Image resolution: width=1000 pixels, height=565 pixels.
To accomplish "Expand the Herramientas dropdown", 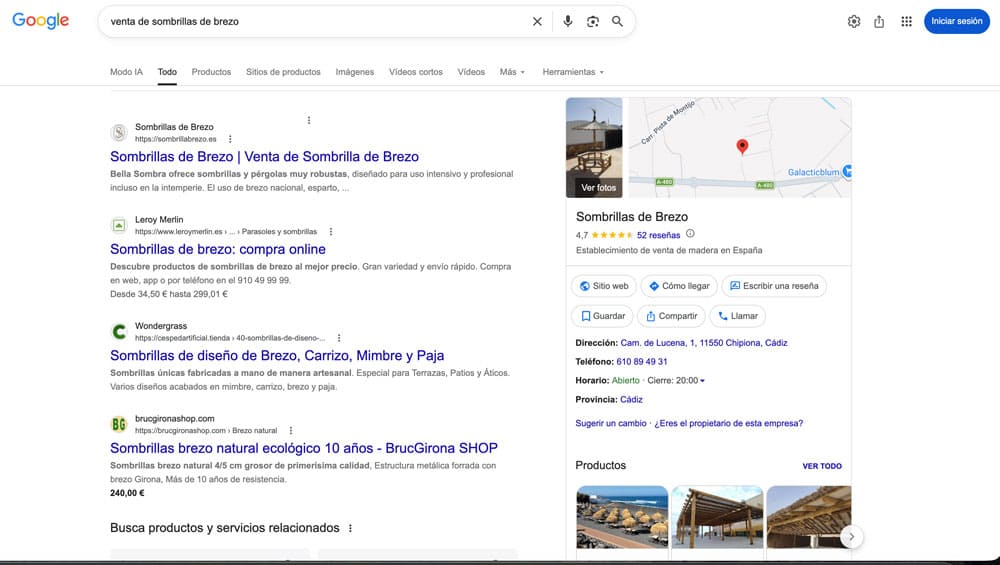I will tap(573, 72).
